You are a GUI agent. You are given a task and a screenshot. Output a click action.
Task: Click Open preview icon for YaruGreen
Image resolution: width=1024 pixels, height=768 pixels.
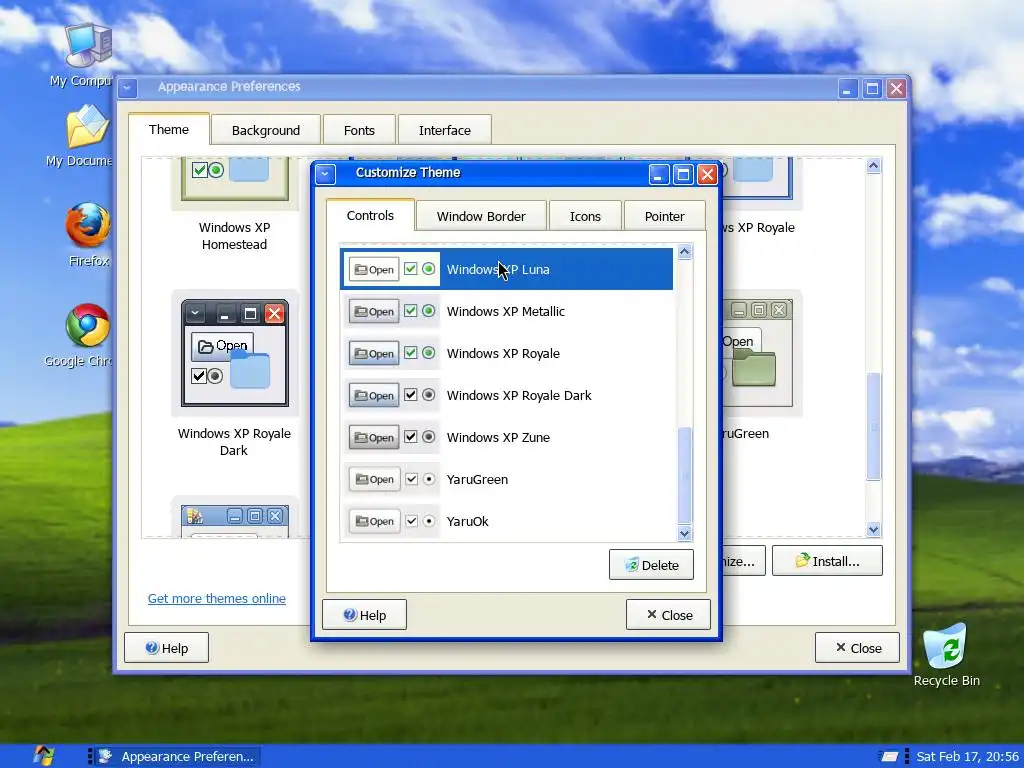374,479
